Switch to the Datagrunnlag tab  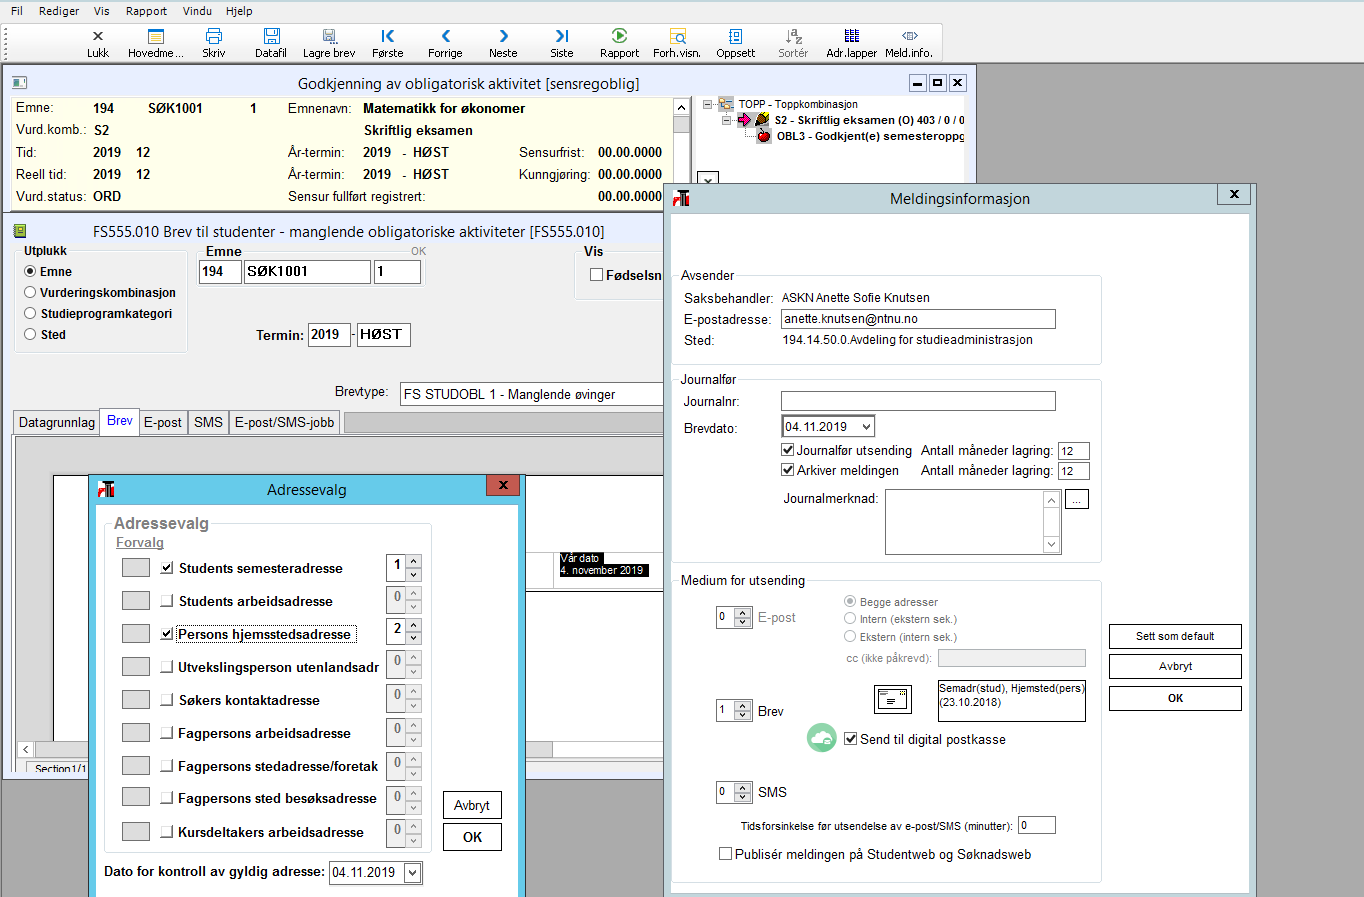(57, 422)
